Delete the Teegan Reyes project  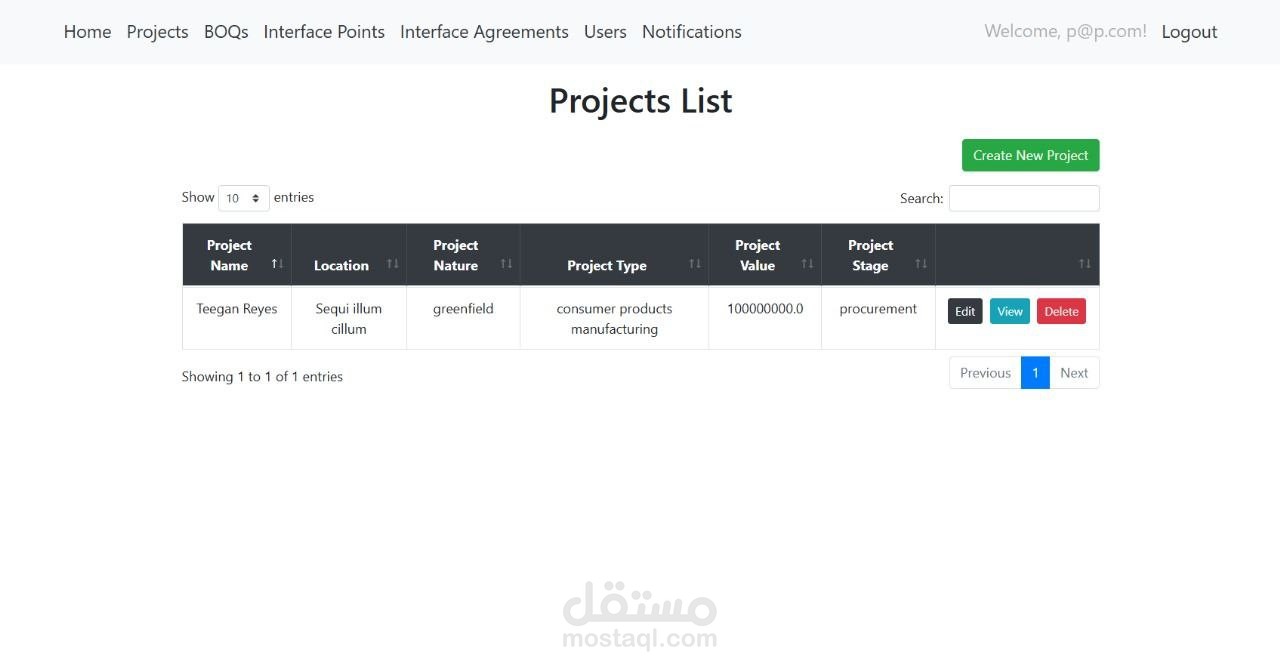[x=1061, y=311]
